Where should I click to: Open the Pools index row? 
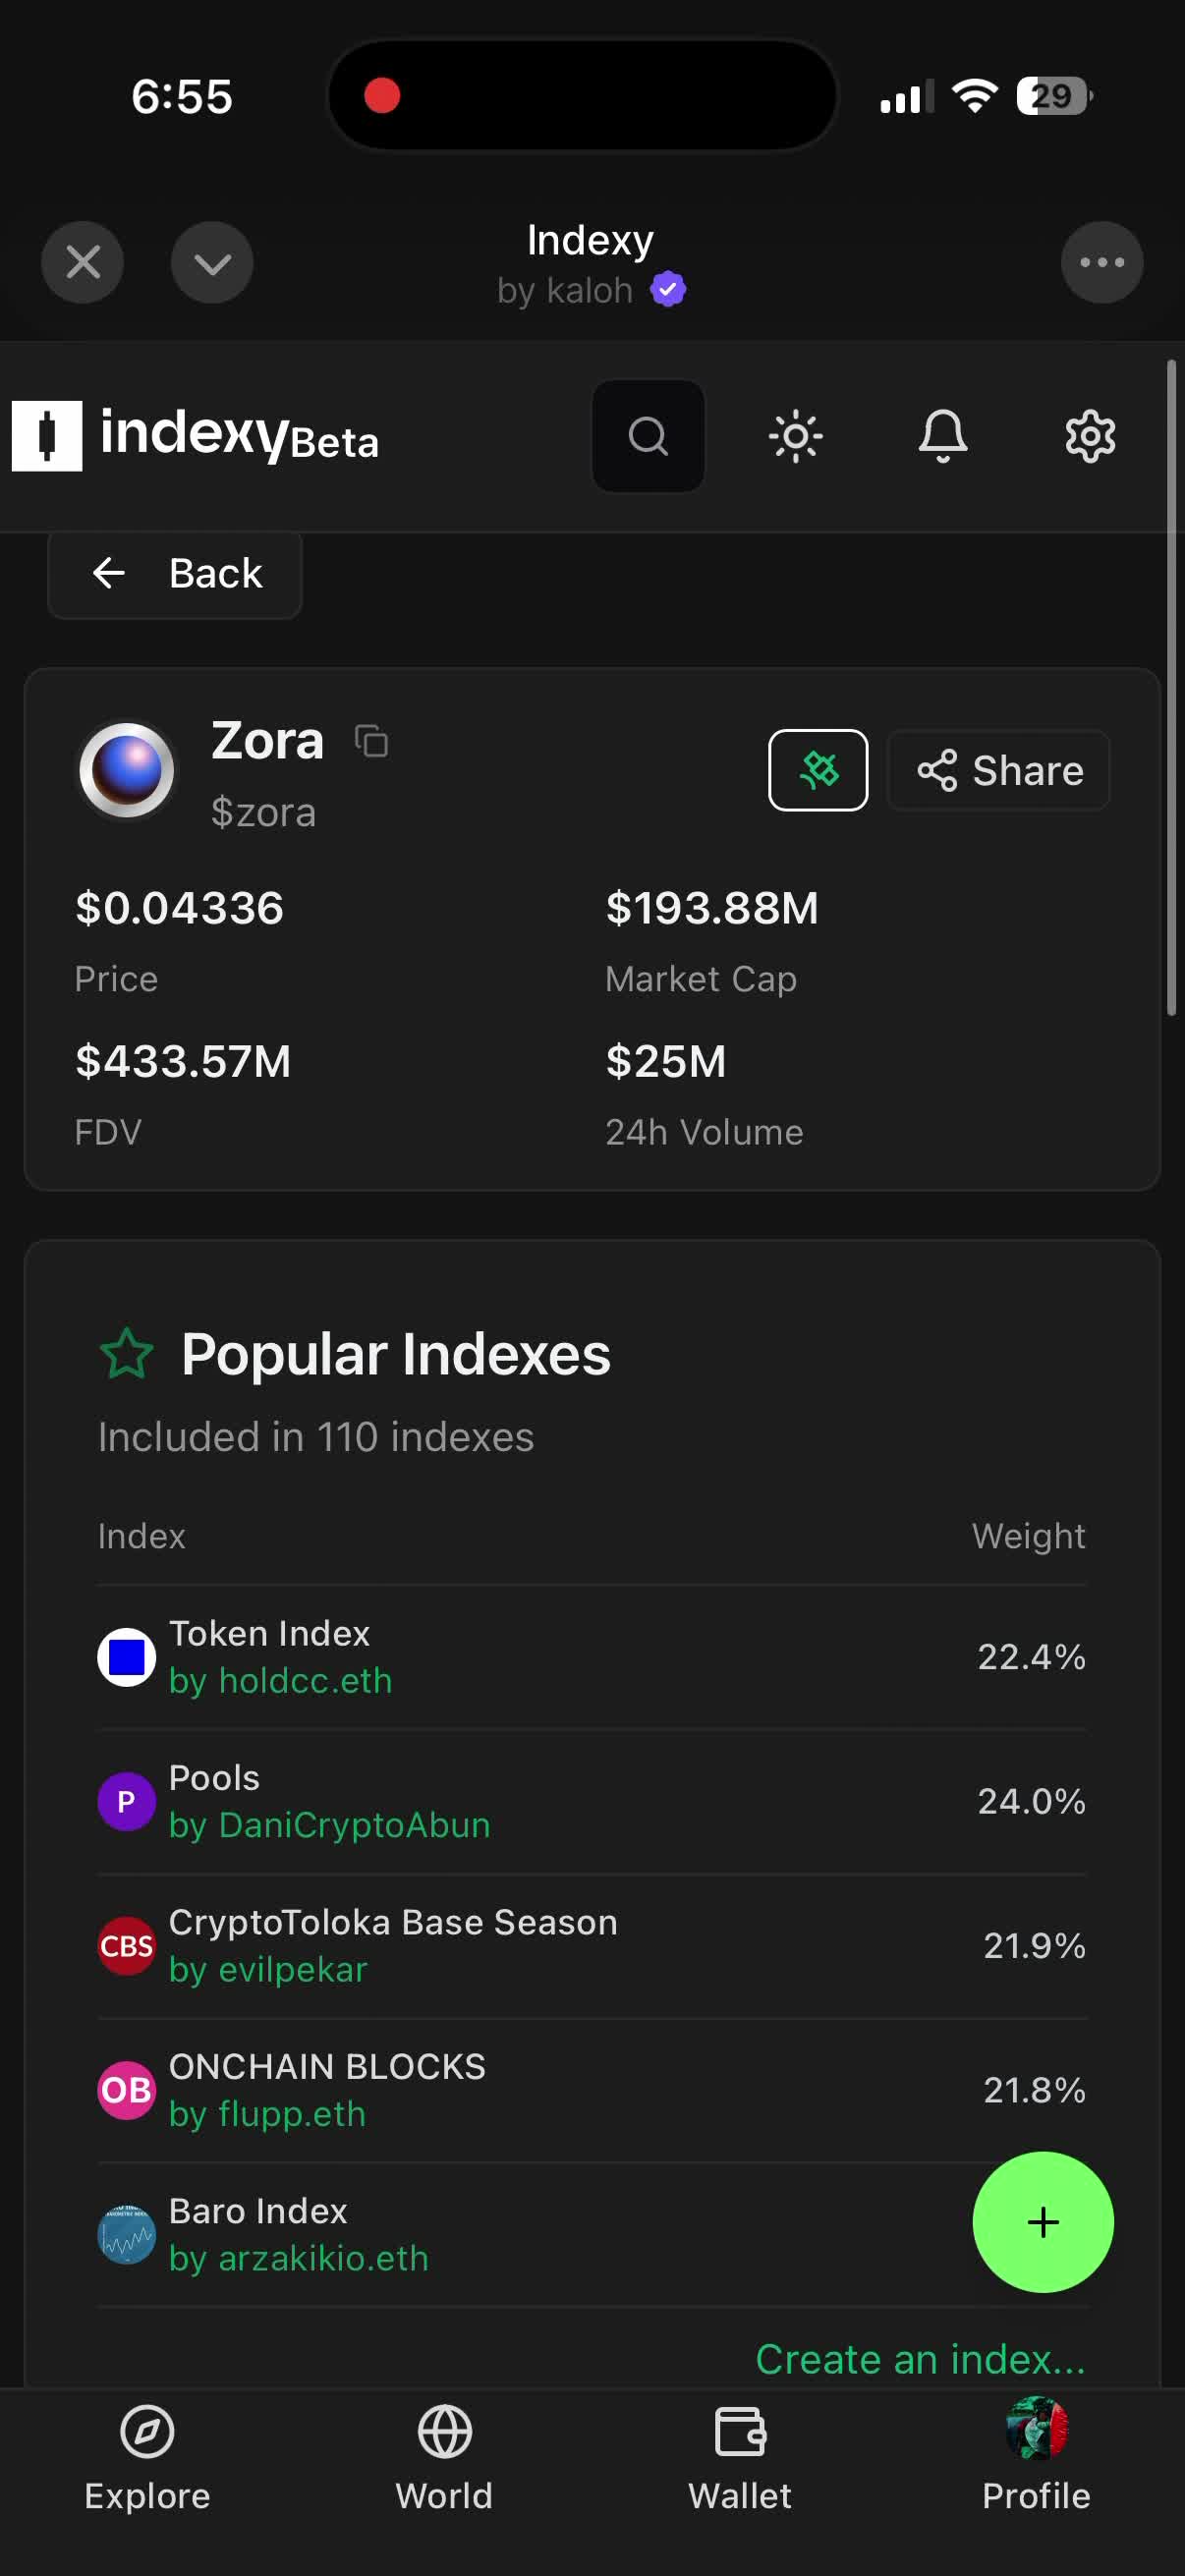coord(328,1801)
